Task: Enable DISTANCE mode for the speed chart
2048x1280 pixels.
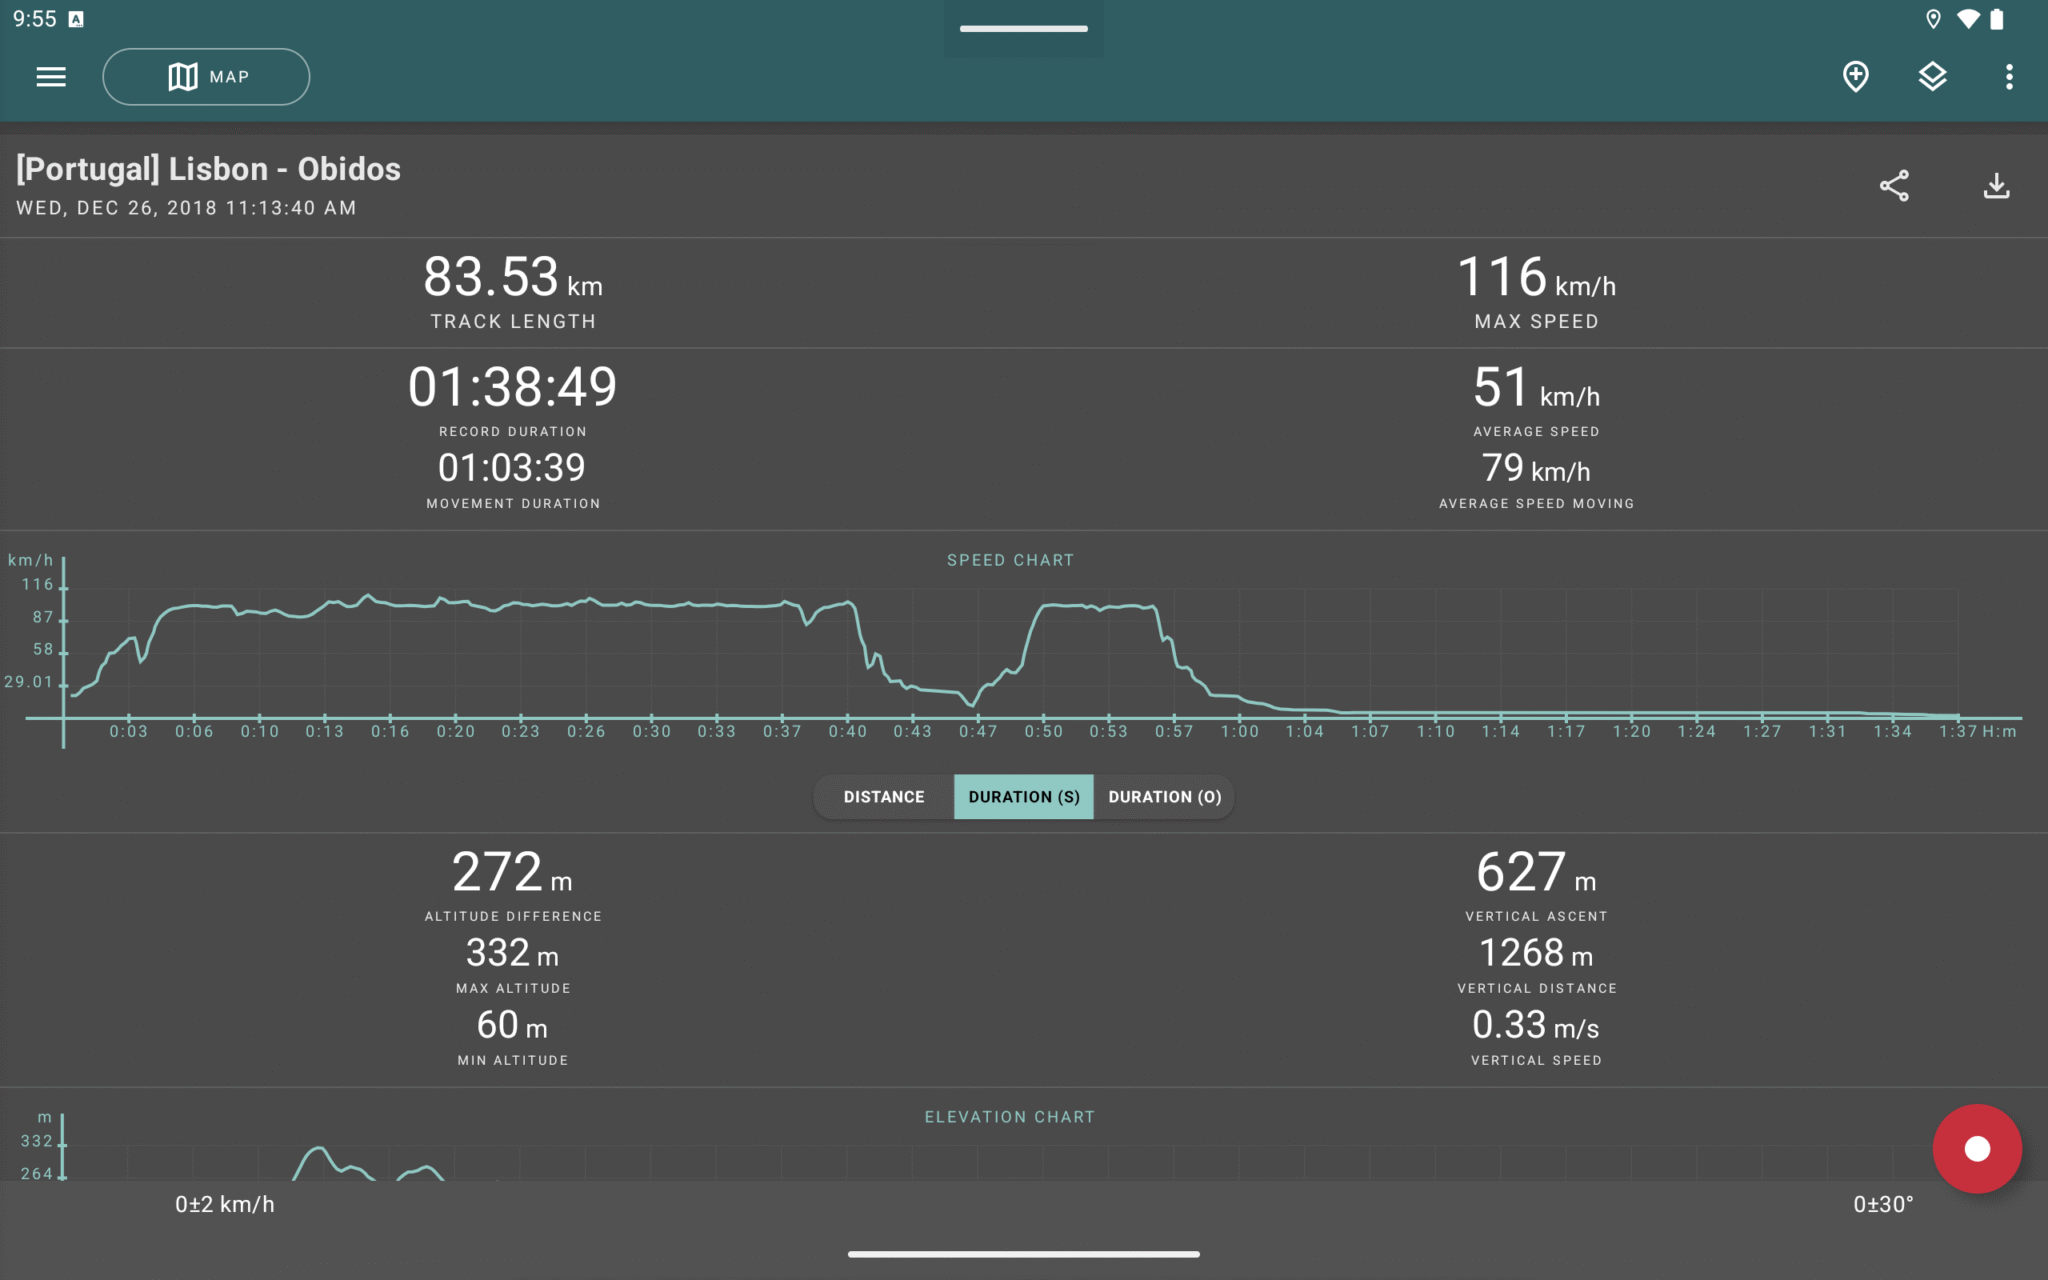Action: click(x=883, y=796)
